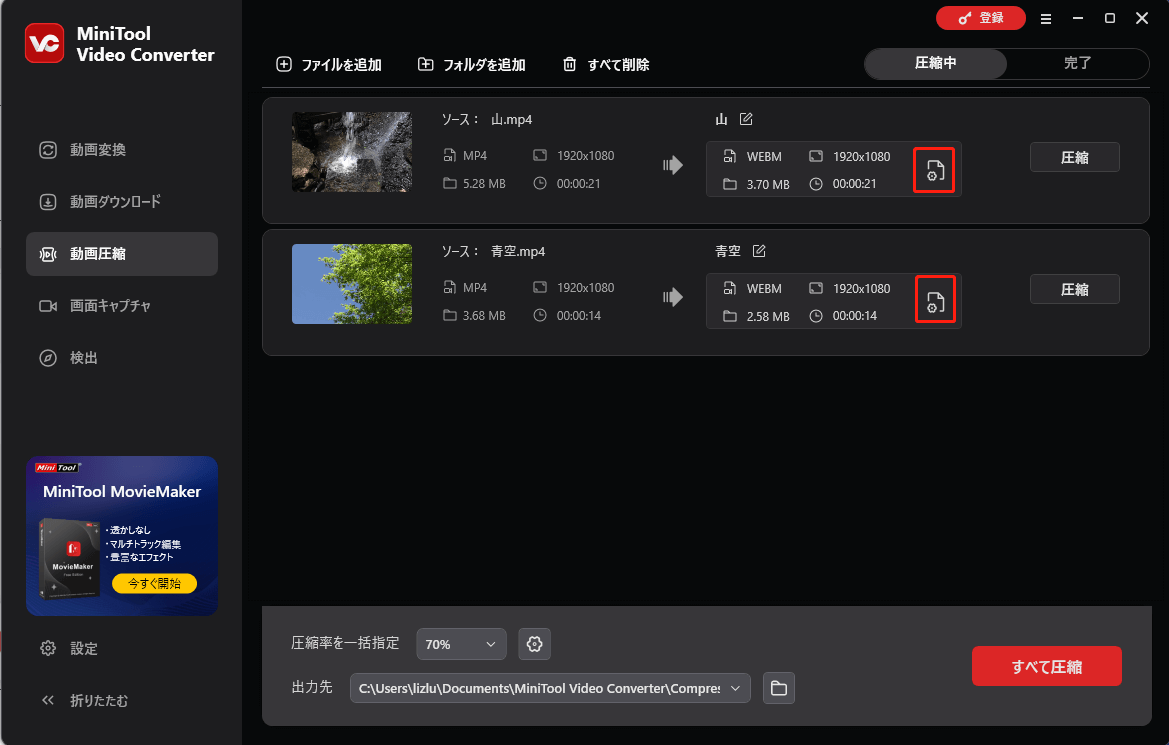Click source filename 山.mp4
1169x745 pixels.
(x=511, y=119)
